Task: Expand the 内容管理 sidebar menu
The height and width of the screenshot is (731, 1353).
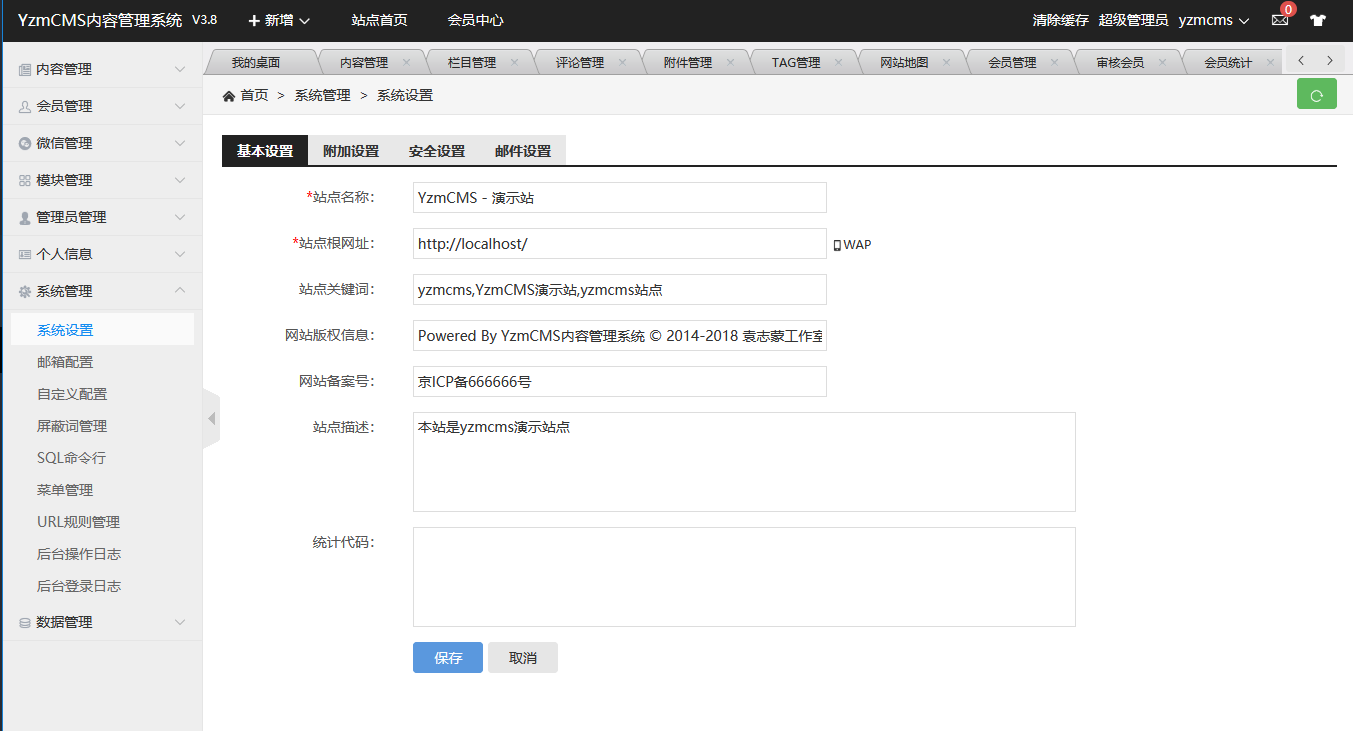Action: coord(100,69)
